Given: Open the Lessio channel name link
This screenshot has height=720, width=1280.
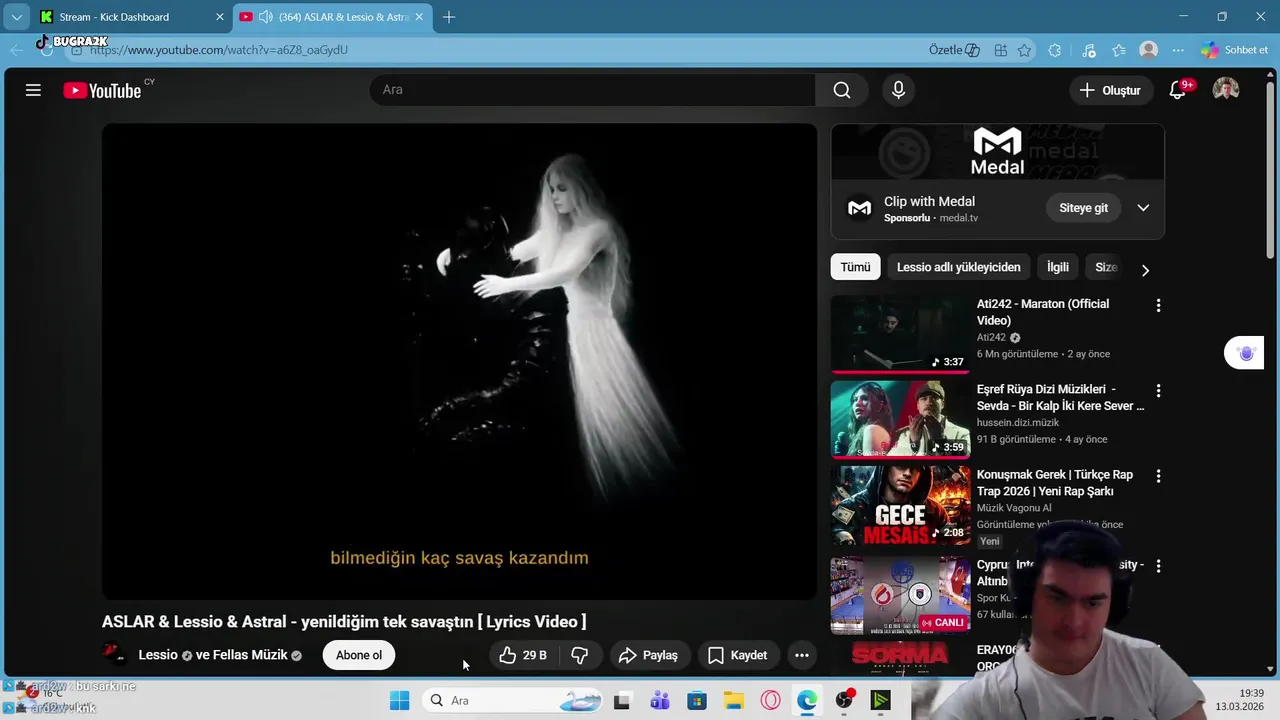Looking at the screenshot, I should 158,655.
